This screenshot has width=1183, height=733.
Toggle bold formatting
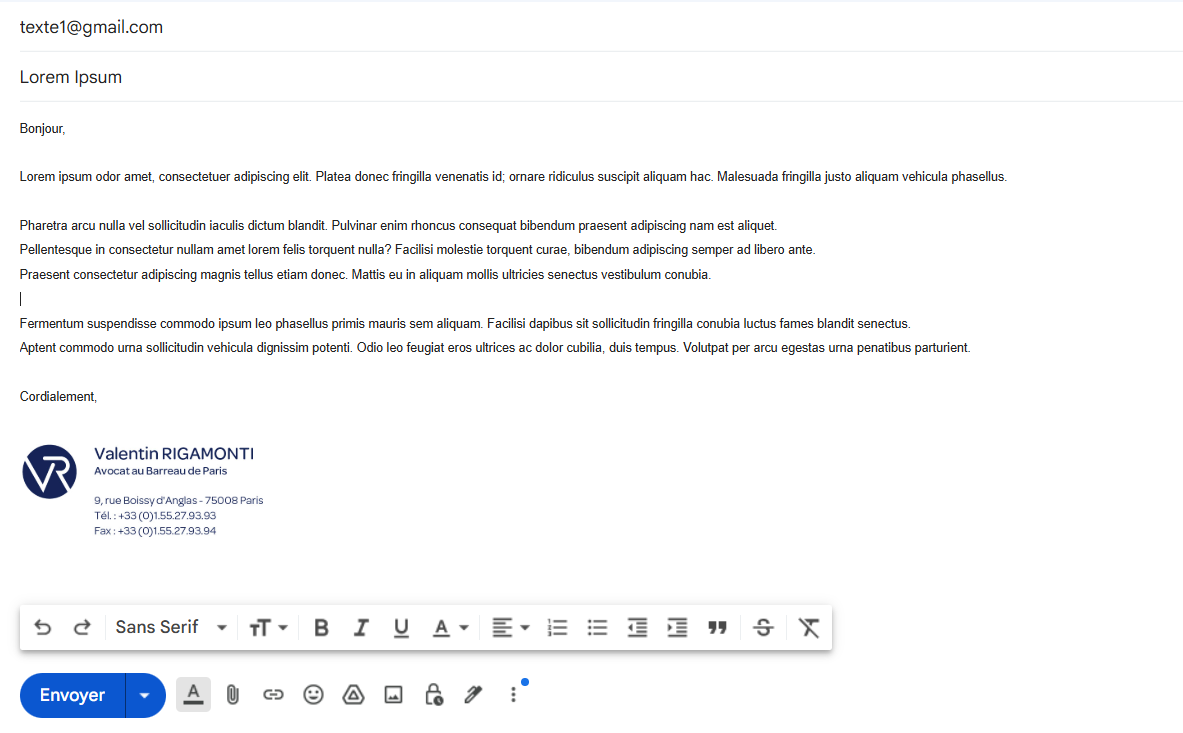pyautogui.click(x=321, y=627)
